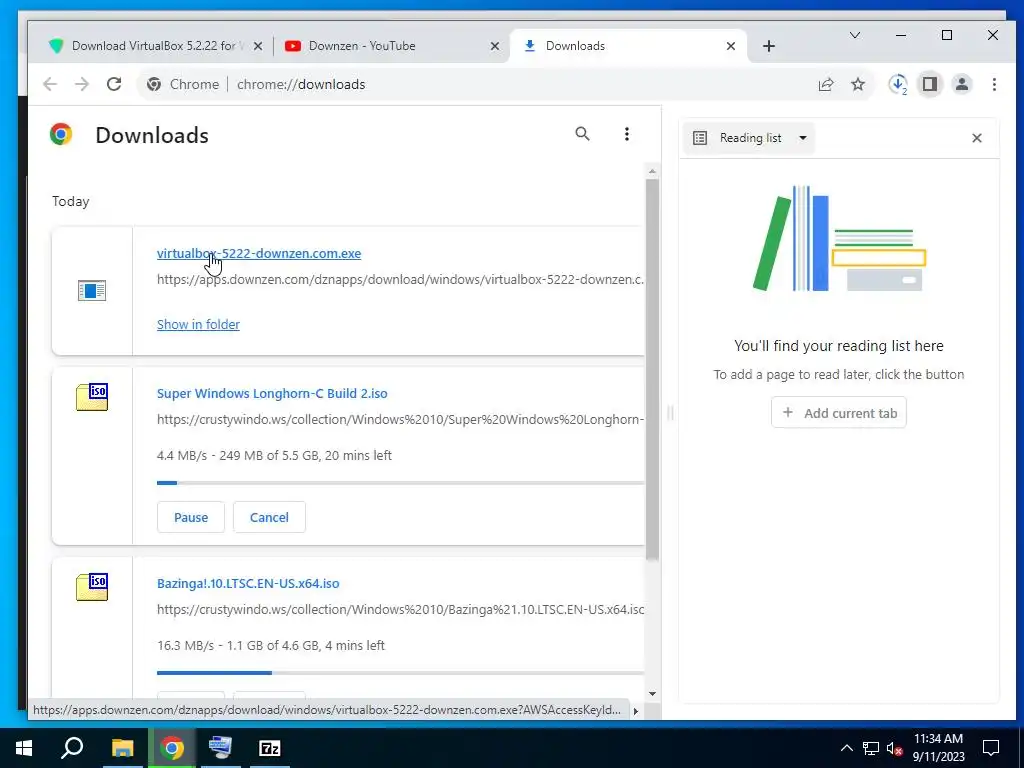Viewport: 1024px width, 768px height.
Task: Click the Chrome site info icon in address bar
Action: 153,84
